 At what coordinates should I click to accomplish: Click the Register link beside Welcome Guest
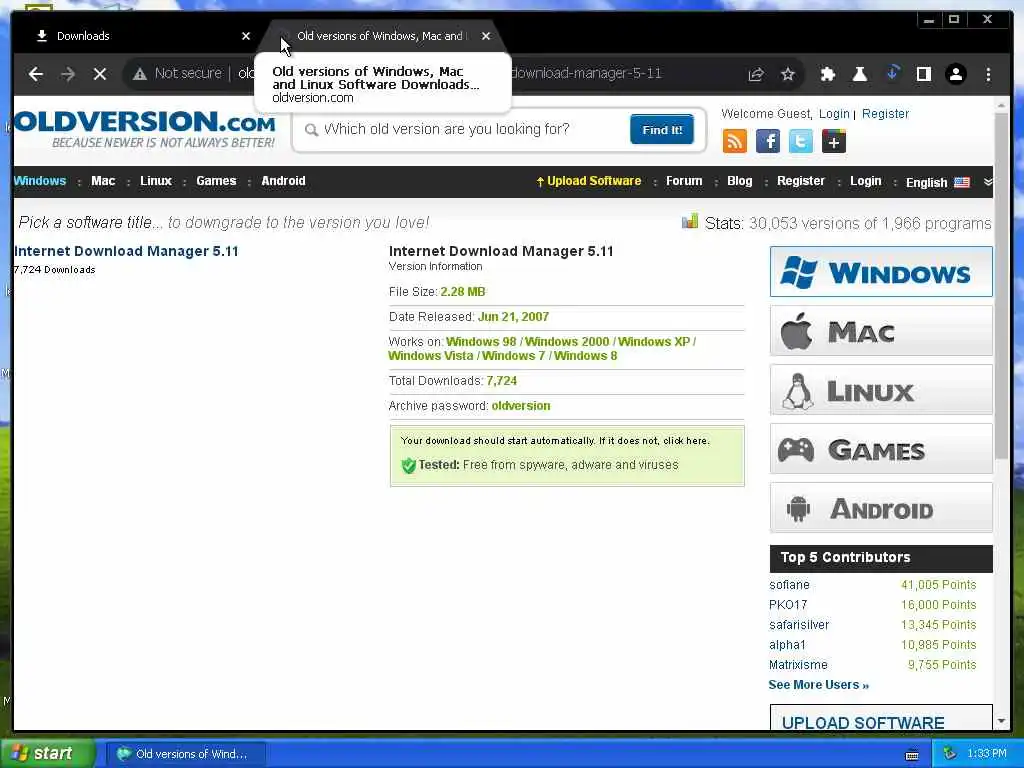pyautogui.click(x=886, y=114)
